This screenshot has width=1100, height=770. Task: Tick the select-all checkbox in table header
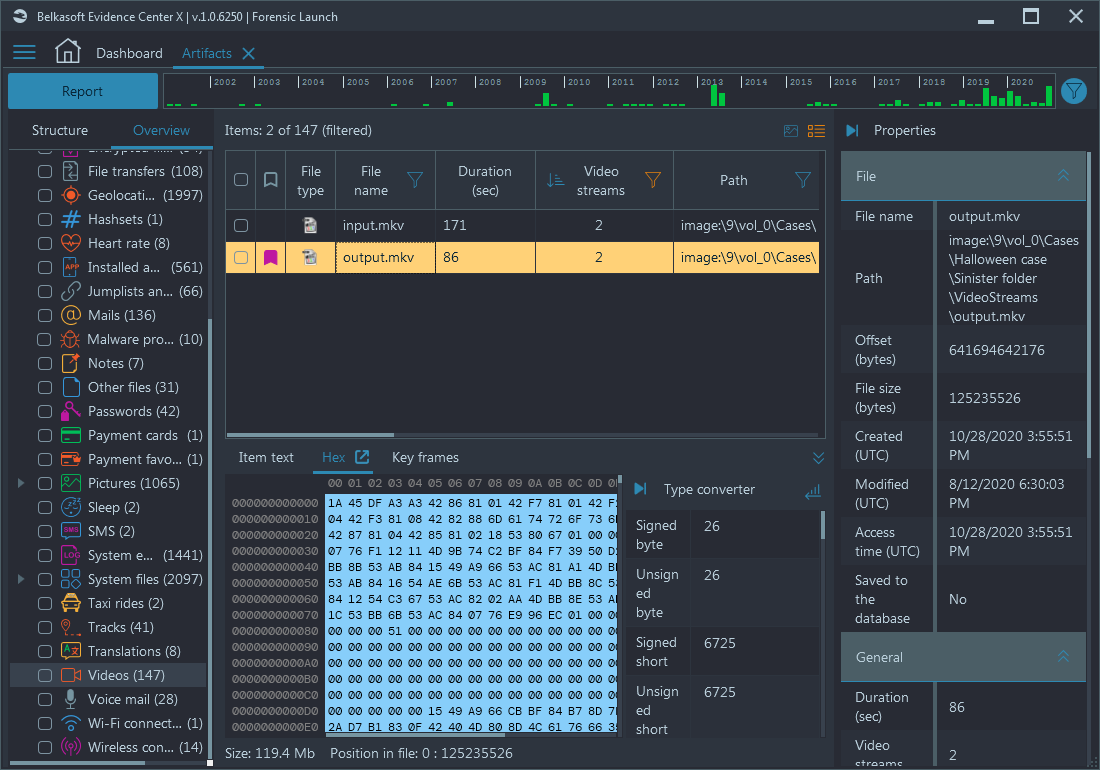[241, 180]
